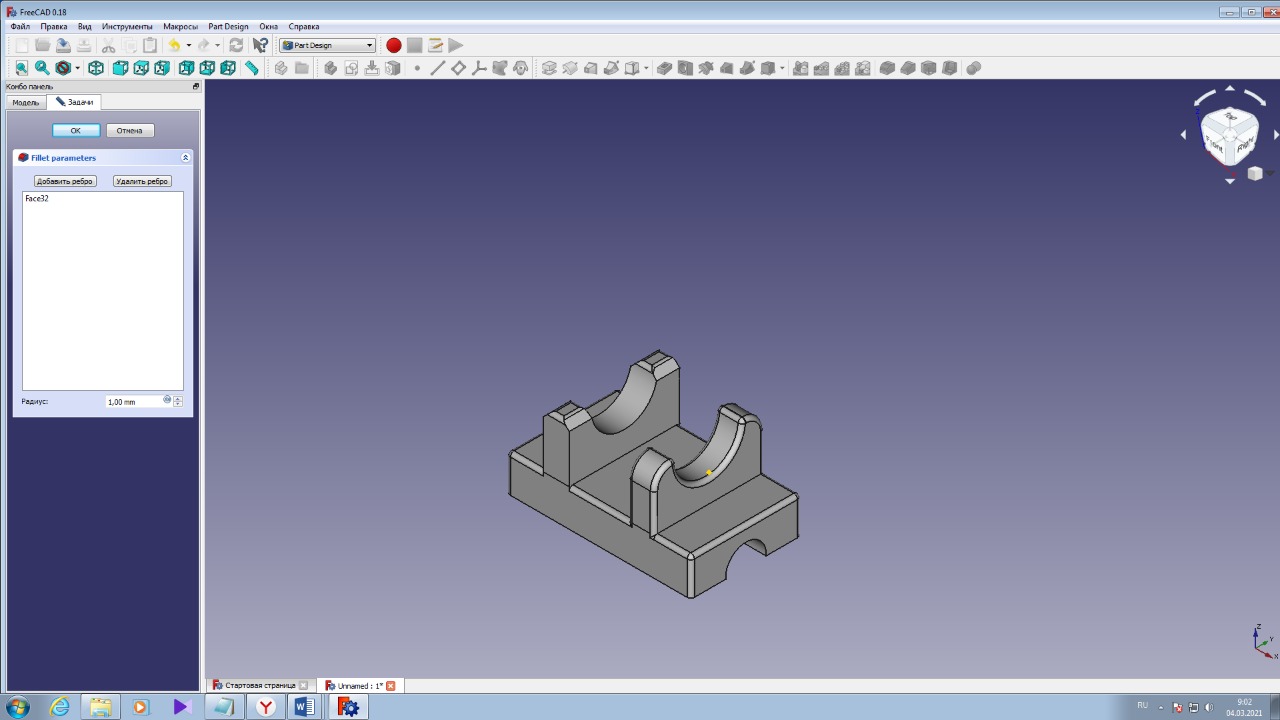
Task: Select the Measure distance ruler tool
Action: pyautogui.click(x=252, y=68)
